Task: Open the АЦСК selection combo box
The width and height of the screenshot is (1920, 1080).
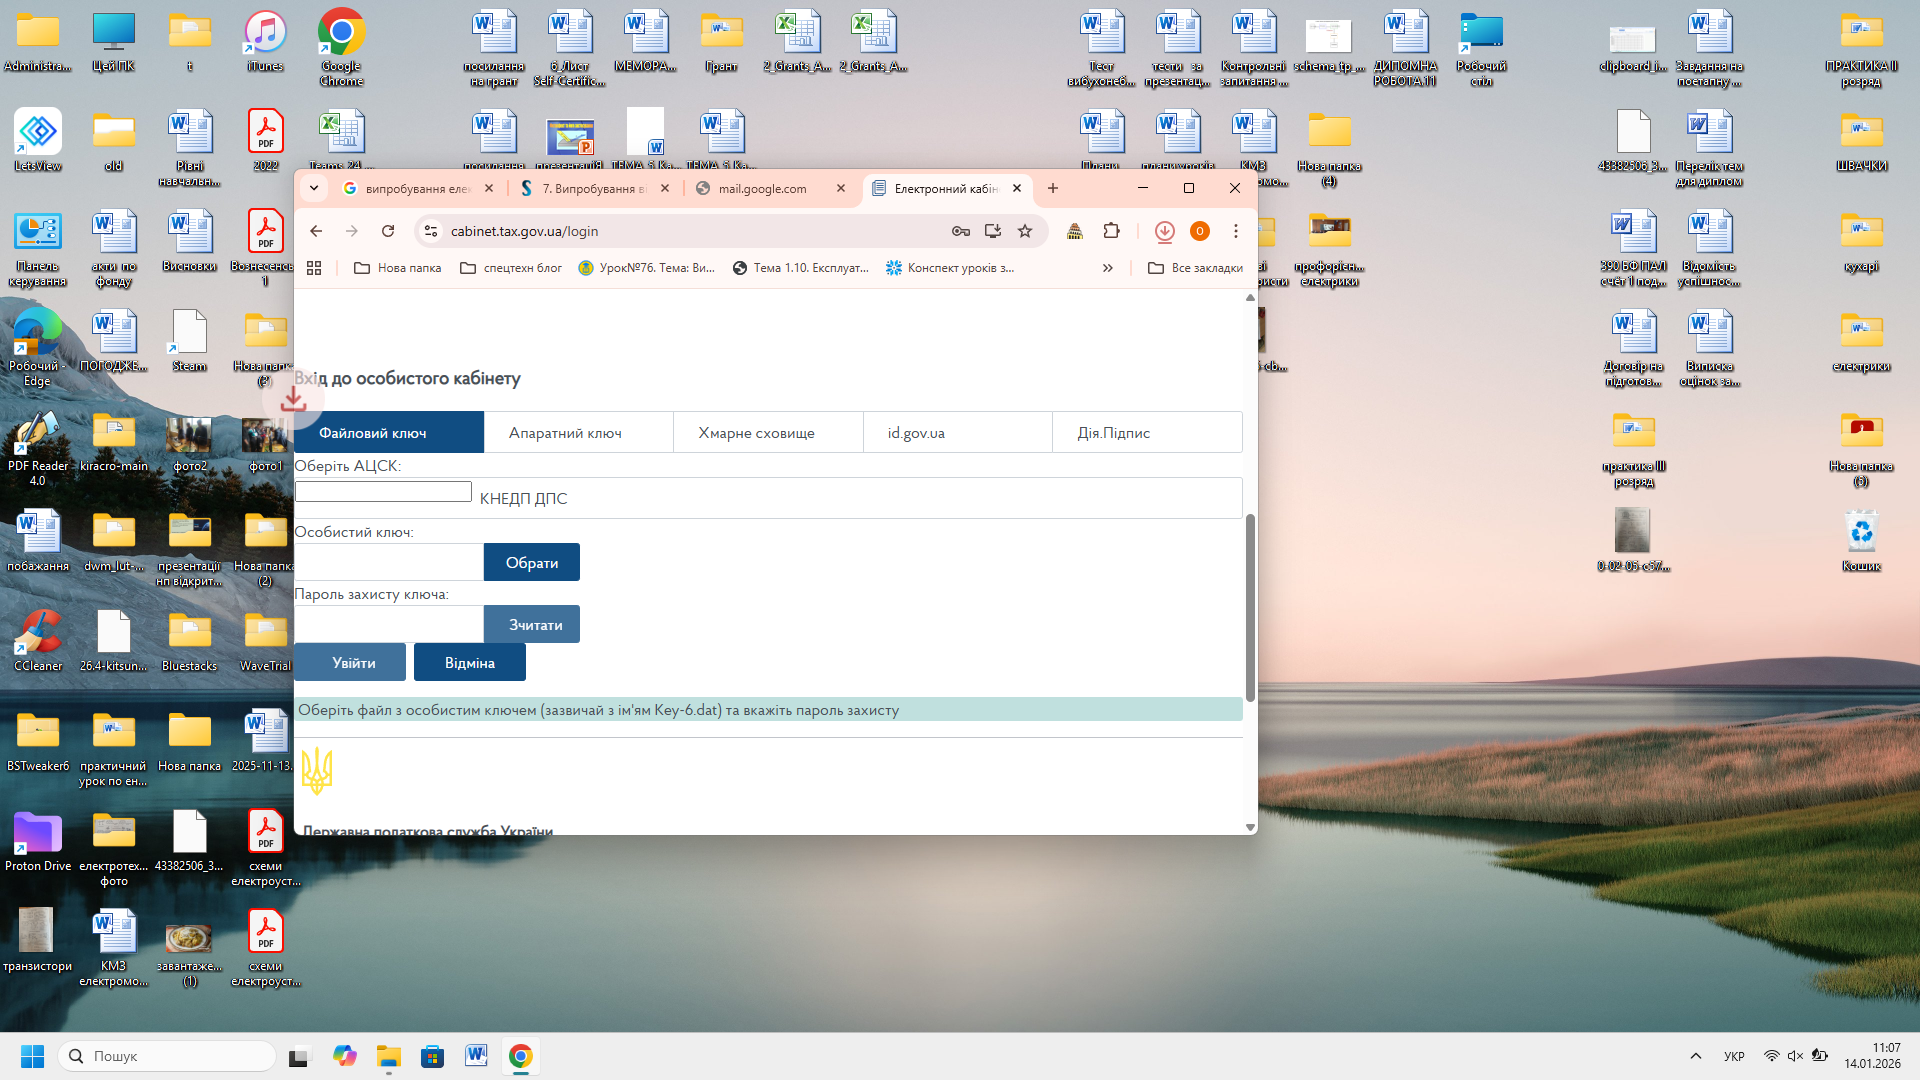Action: click(x=383, y=492)
